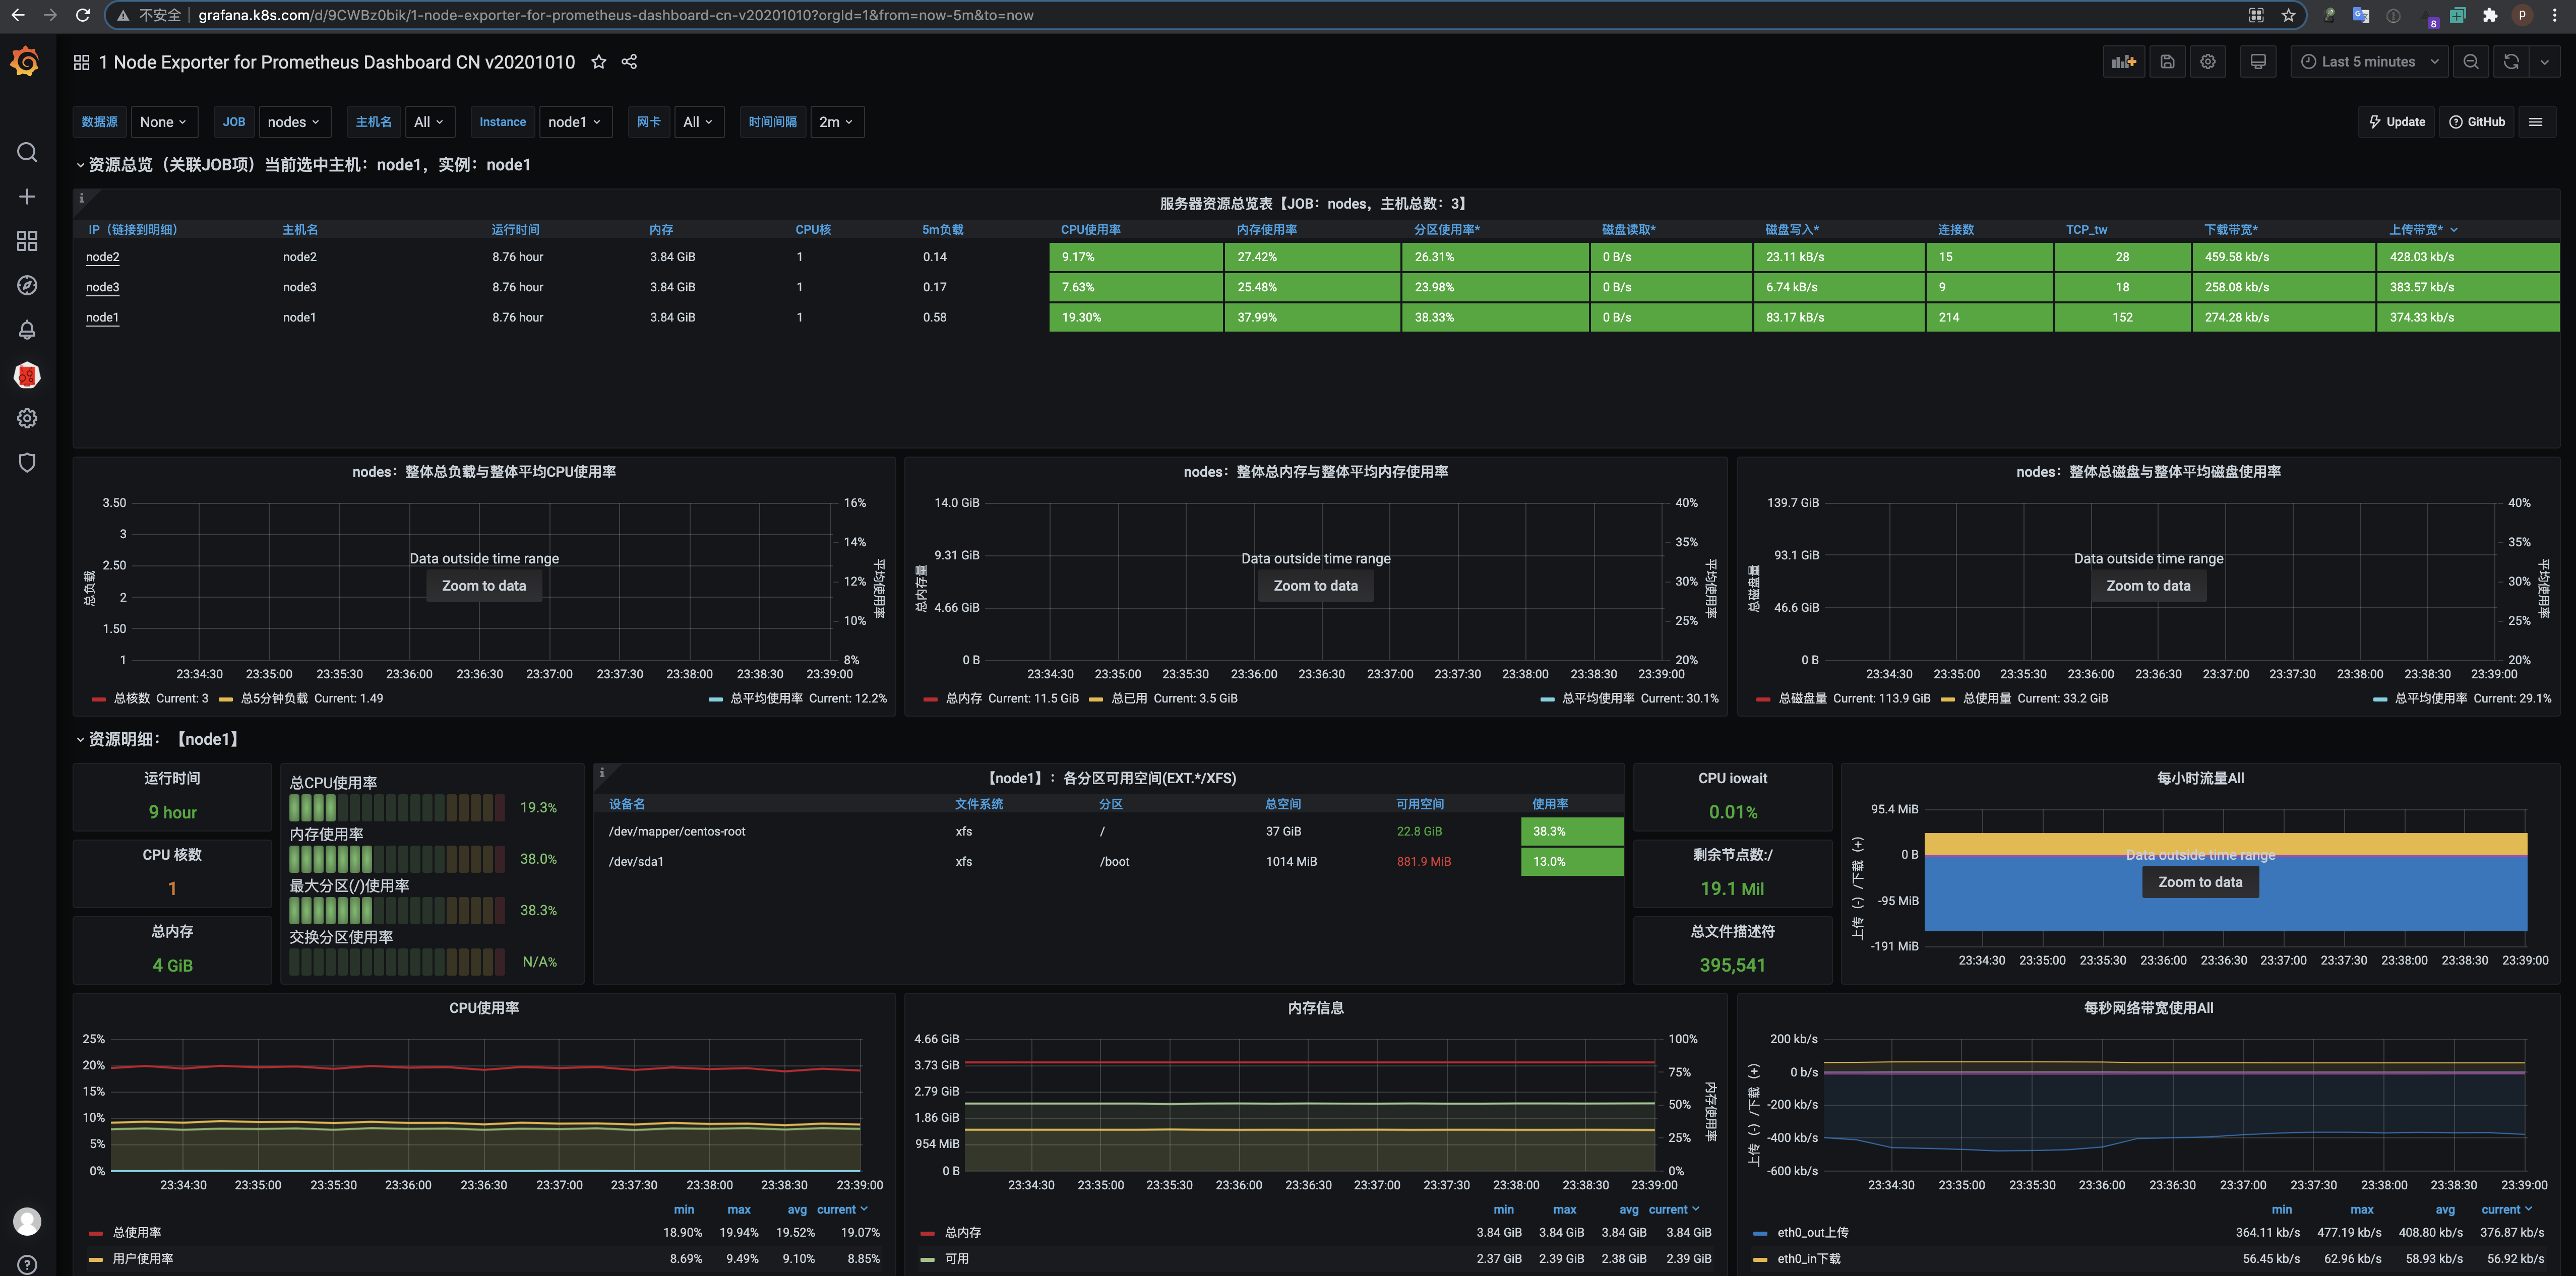2576x1276 pixels.
Task: Open the dashboard links hamburger menu
Action: point(2536,122)
